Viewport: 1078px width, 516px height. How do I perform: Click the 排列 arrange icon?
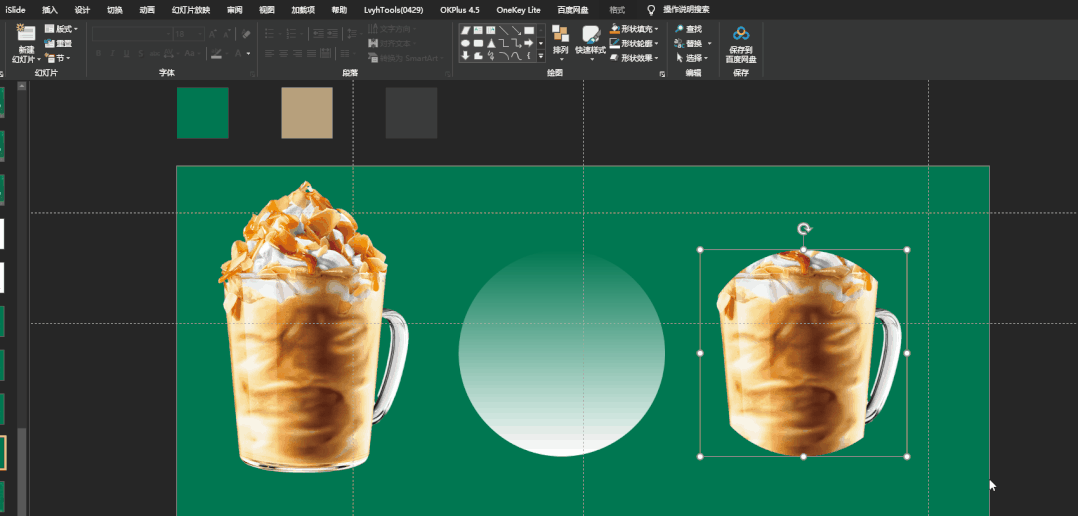pos(560,34)
